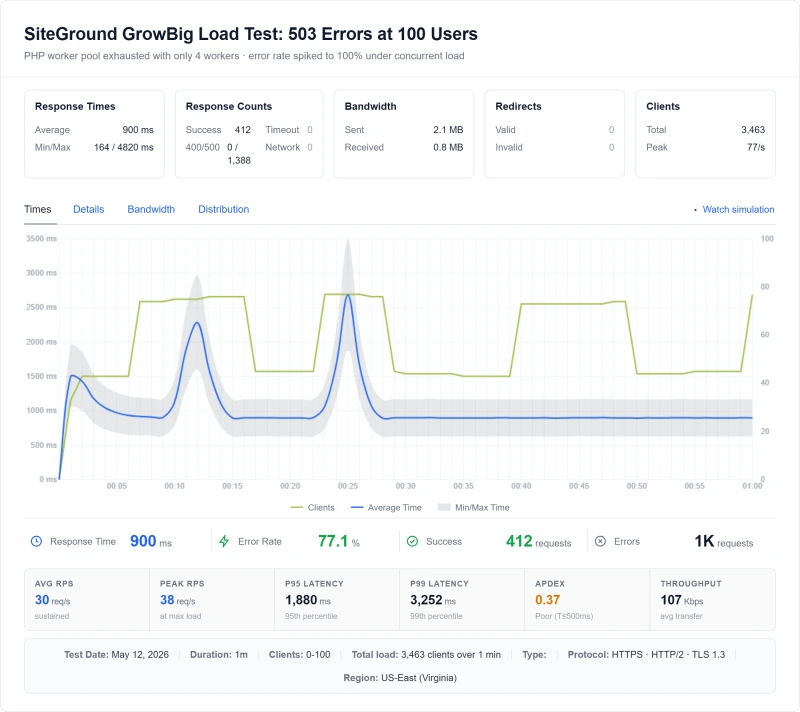Open the Watch simulation link
This screenshot has height=712, width=800.
(x=738, y=209)
